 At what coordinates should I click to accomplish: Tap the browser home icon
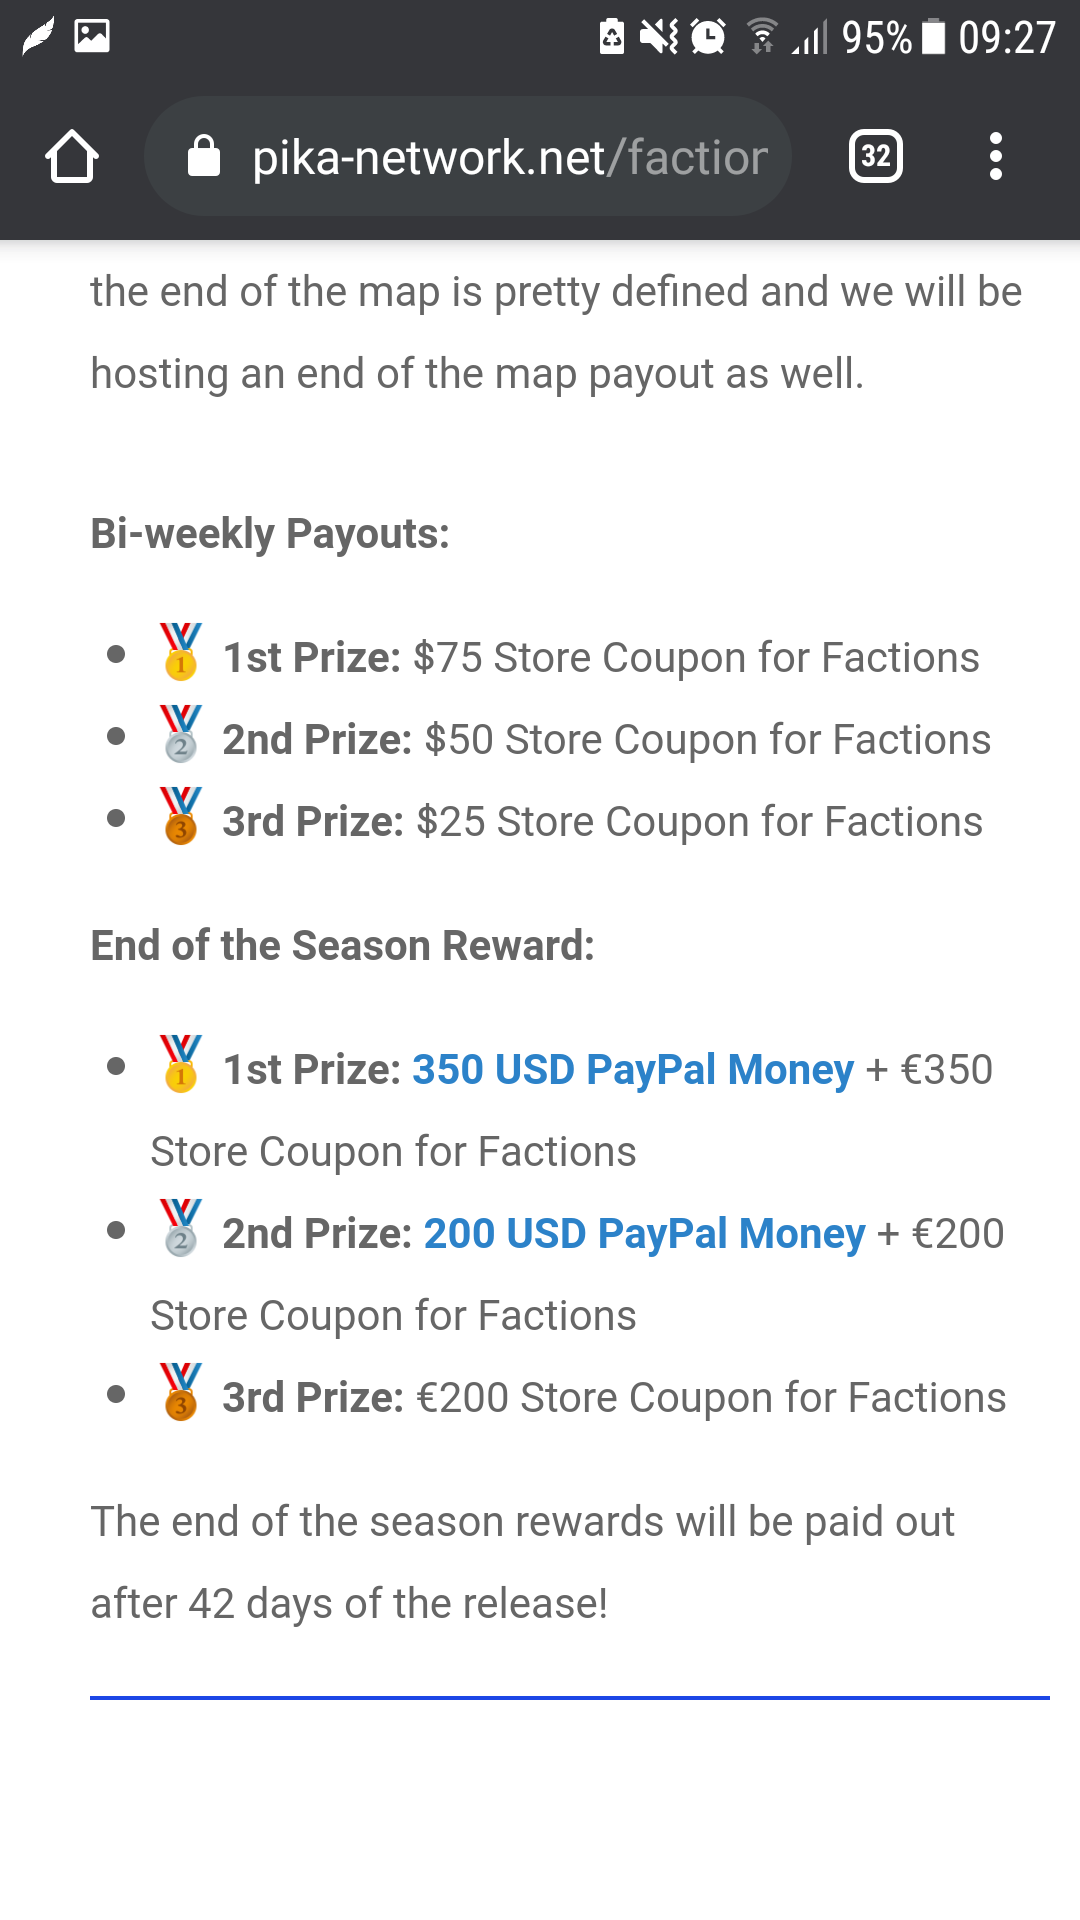coord(72,157)
